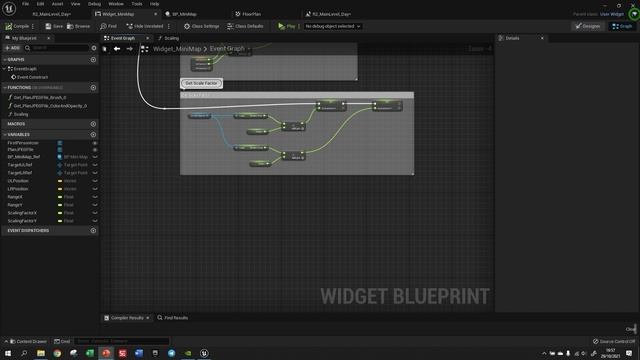The height and width of the screenshot is (360, 640).
Task: Add a new function with plus icon
Action: [x=93, y=87]
